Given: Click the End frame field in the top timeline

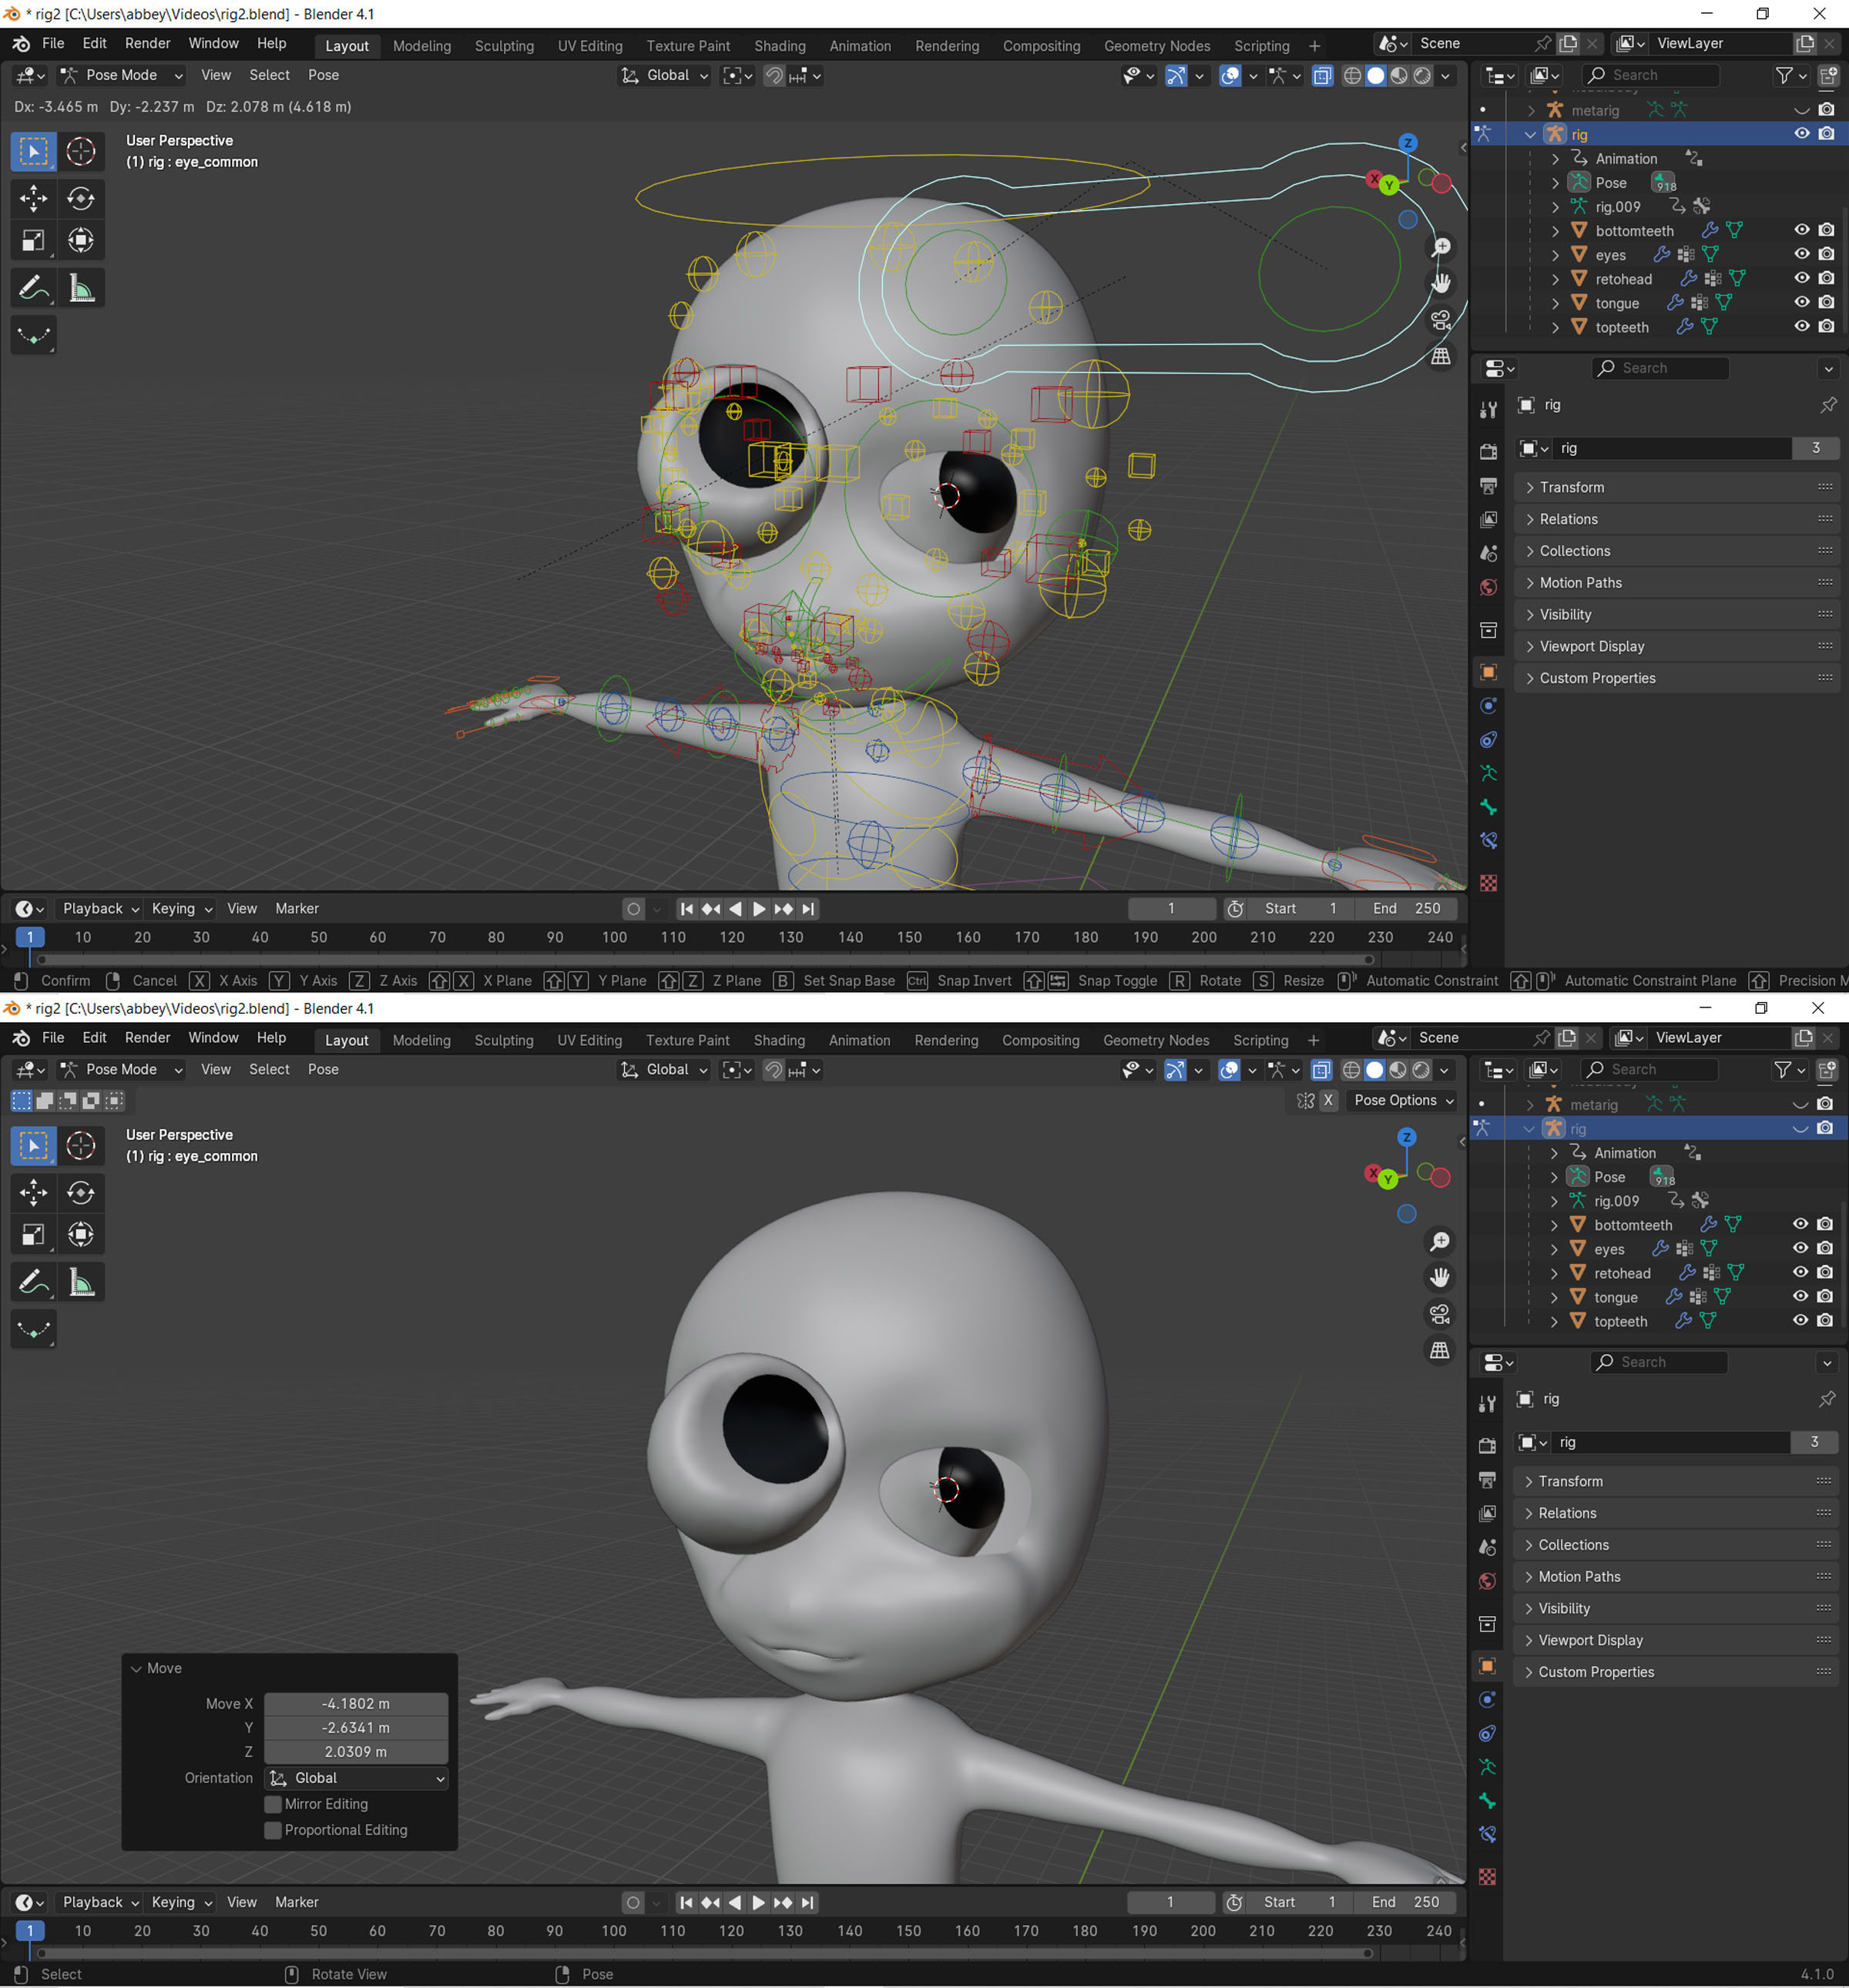Looking at the screenshot, I should (x=1406, y=908).
